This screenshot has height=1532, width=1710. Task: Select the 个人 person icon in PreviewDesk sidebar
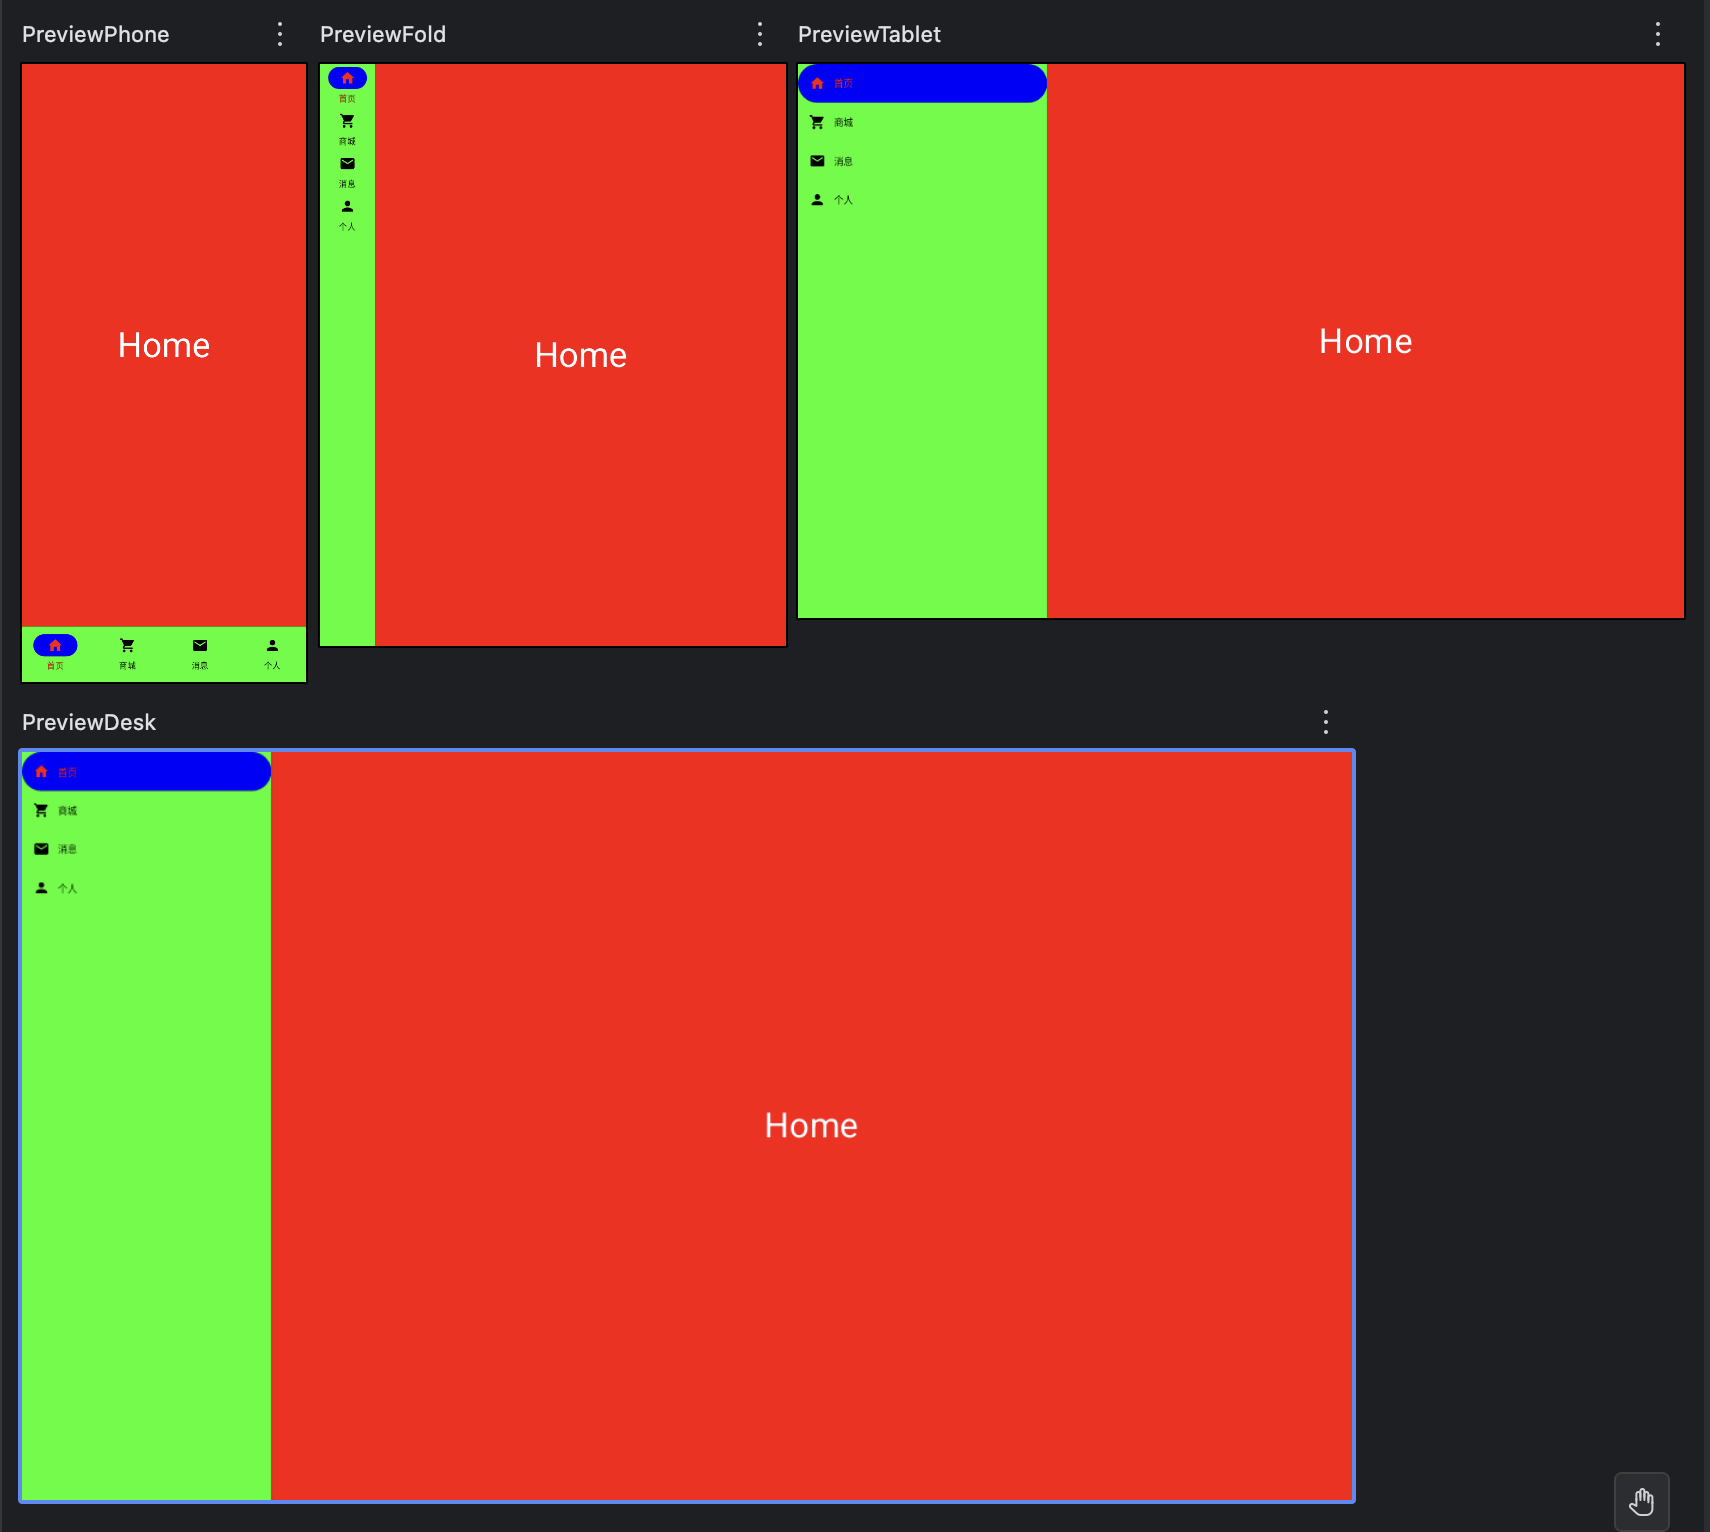tap(41, 887)
